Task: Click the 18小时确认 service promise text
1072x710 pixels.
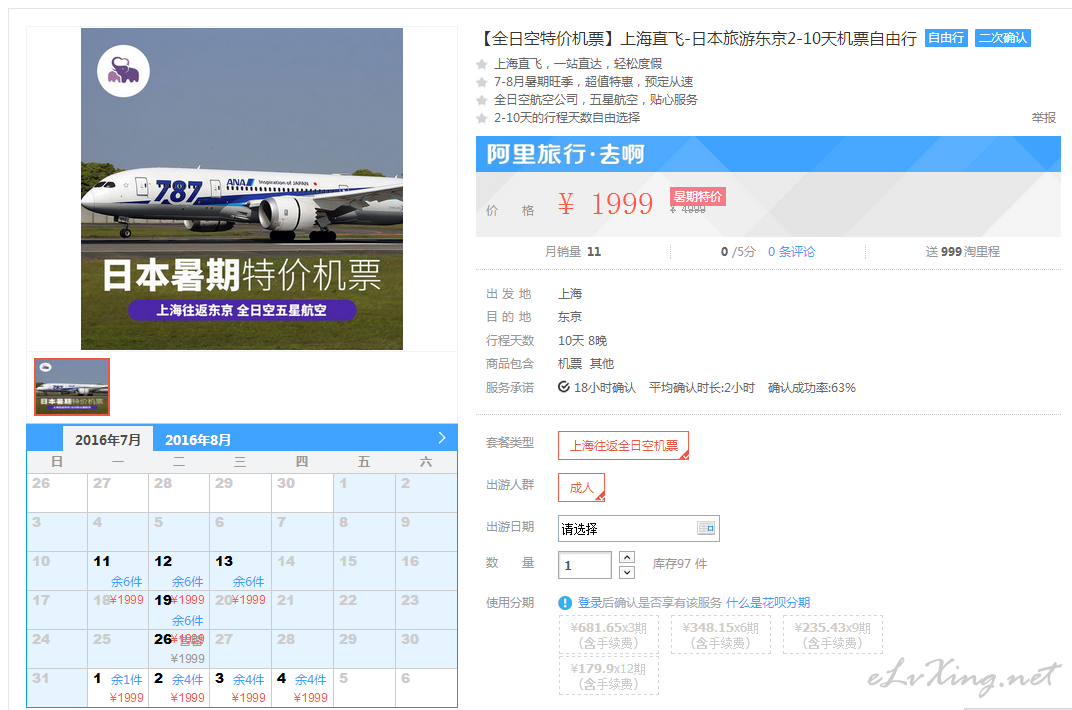Action: click(x=604, y=387)
